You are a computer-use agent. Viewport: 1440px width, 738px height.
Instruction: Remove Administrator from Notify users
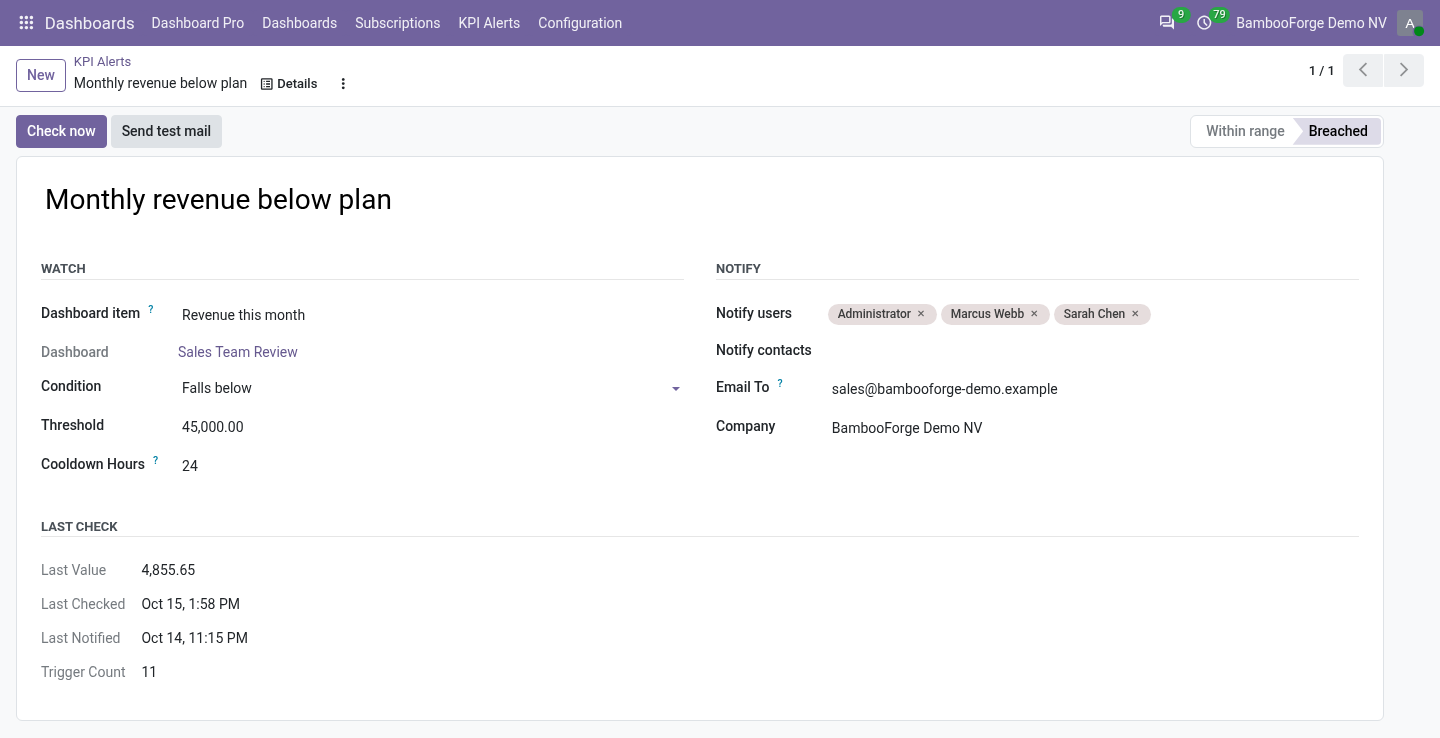click(x=921, y=314)
